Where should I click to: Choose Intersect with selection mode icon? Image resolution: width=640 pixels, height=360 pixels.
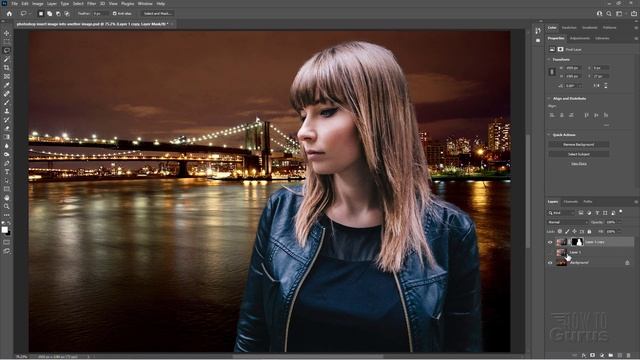[67, 13]
